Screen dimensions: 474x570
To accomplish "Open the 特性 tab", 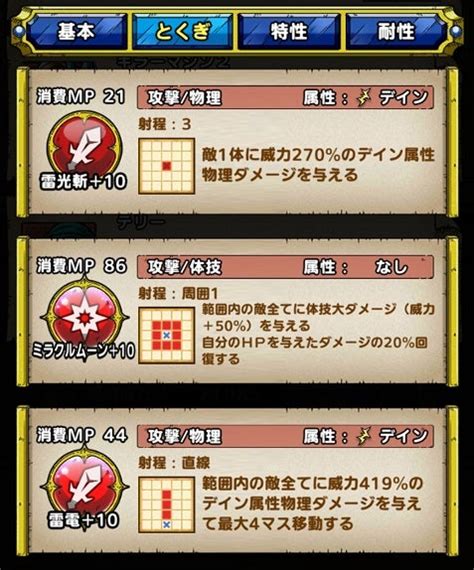I will point(289,32).
